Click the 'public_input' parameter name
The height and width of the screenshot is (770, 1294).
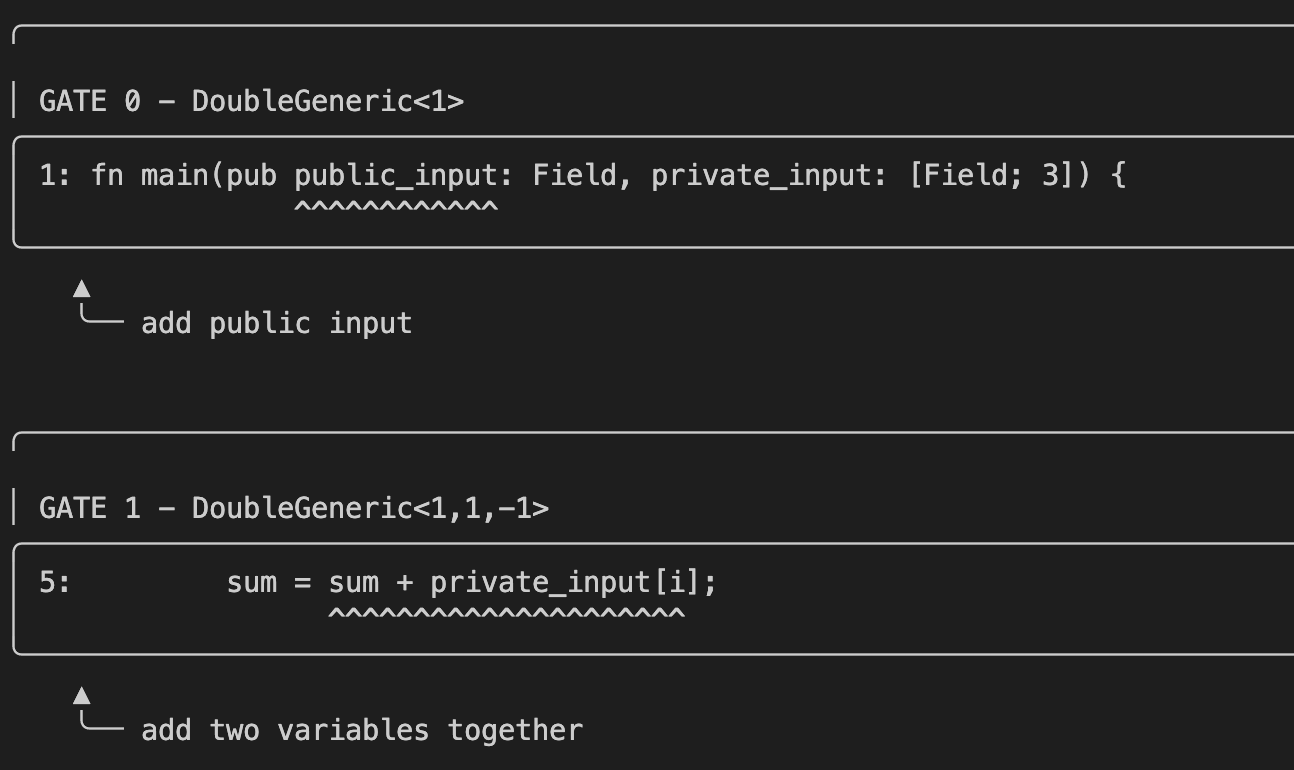(x=396, y=176)
